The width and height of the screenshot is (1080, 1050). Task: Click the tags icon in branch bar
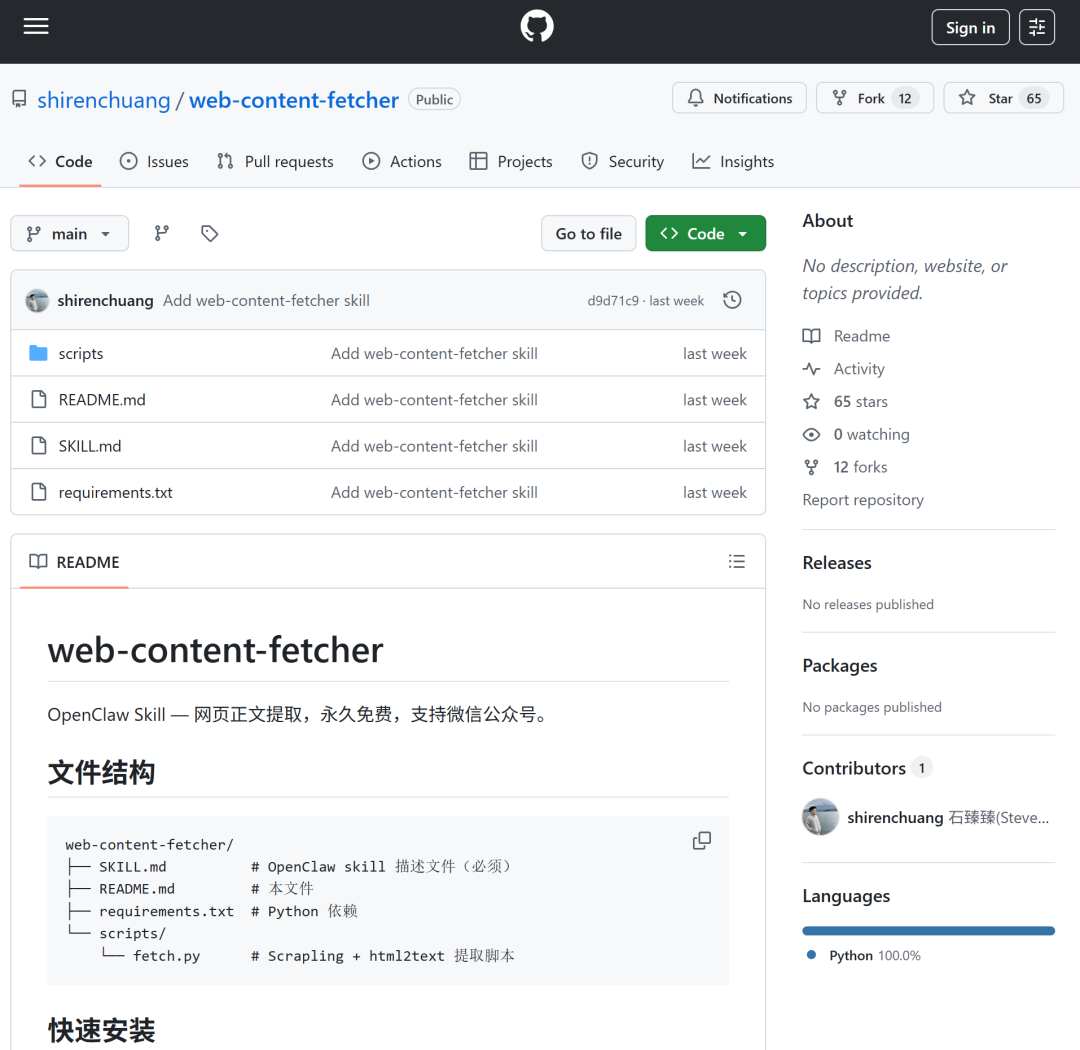tap(209, 233)
